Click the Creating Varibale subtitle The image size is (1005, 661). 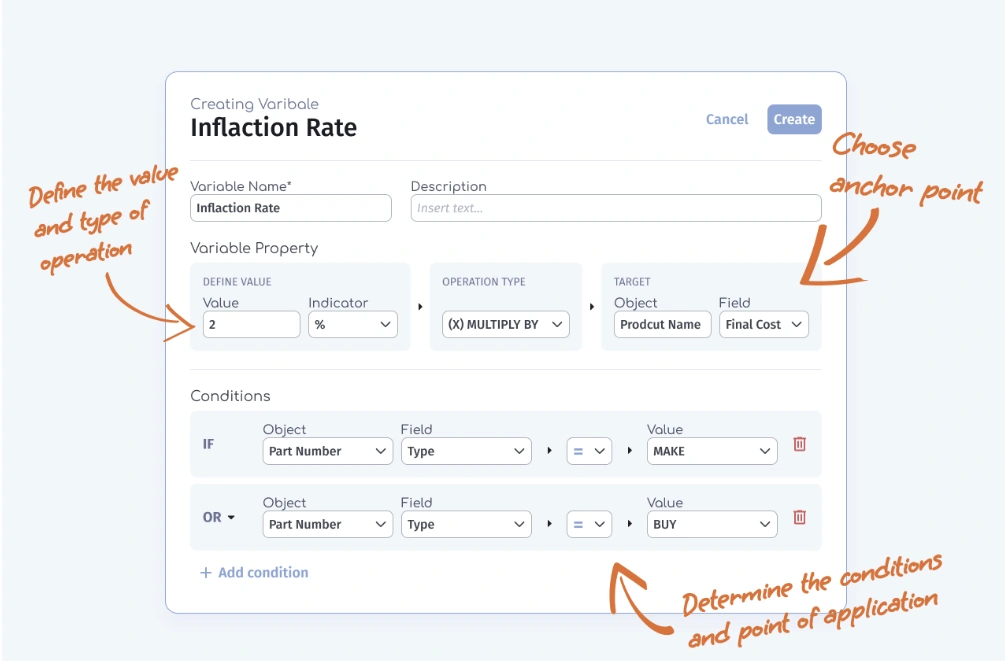point(254,104)
